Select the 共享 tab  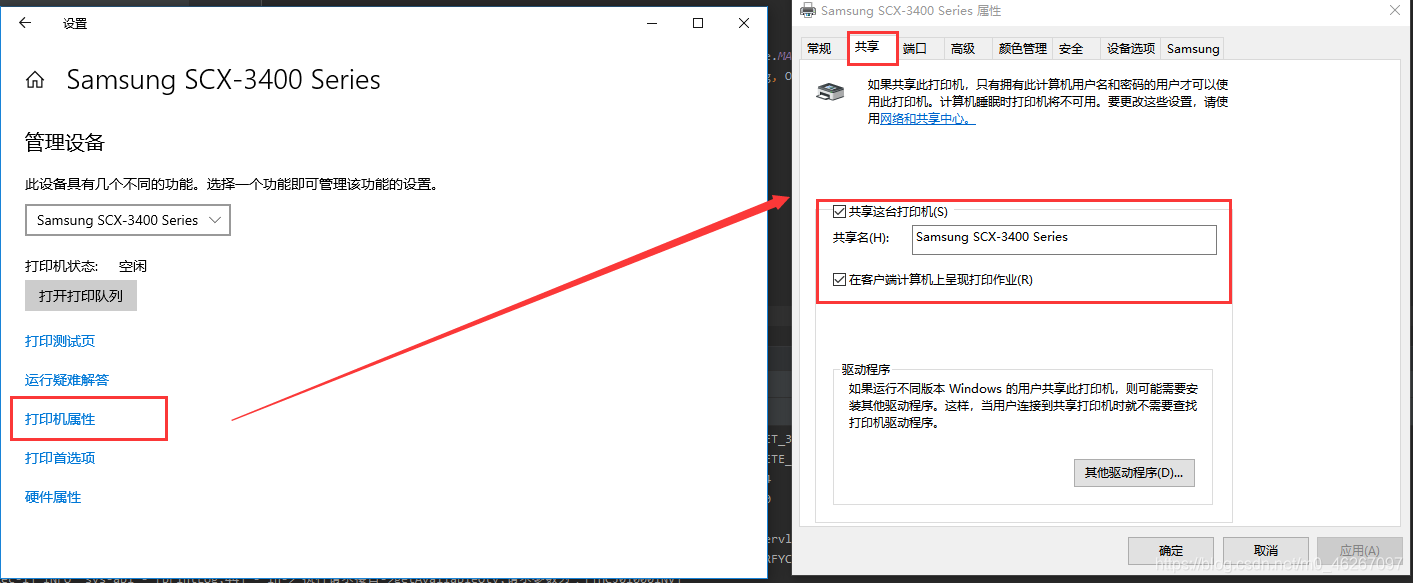pyautogui.click(x=866, y=47)
